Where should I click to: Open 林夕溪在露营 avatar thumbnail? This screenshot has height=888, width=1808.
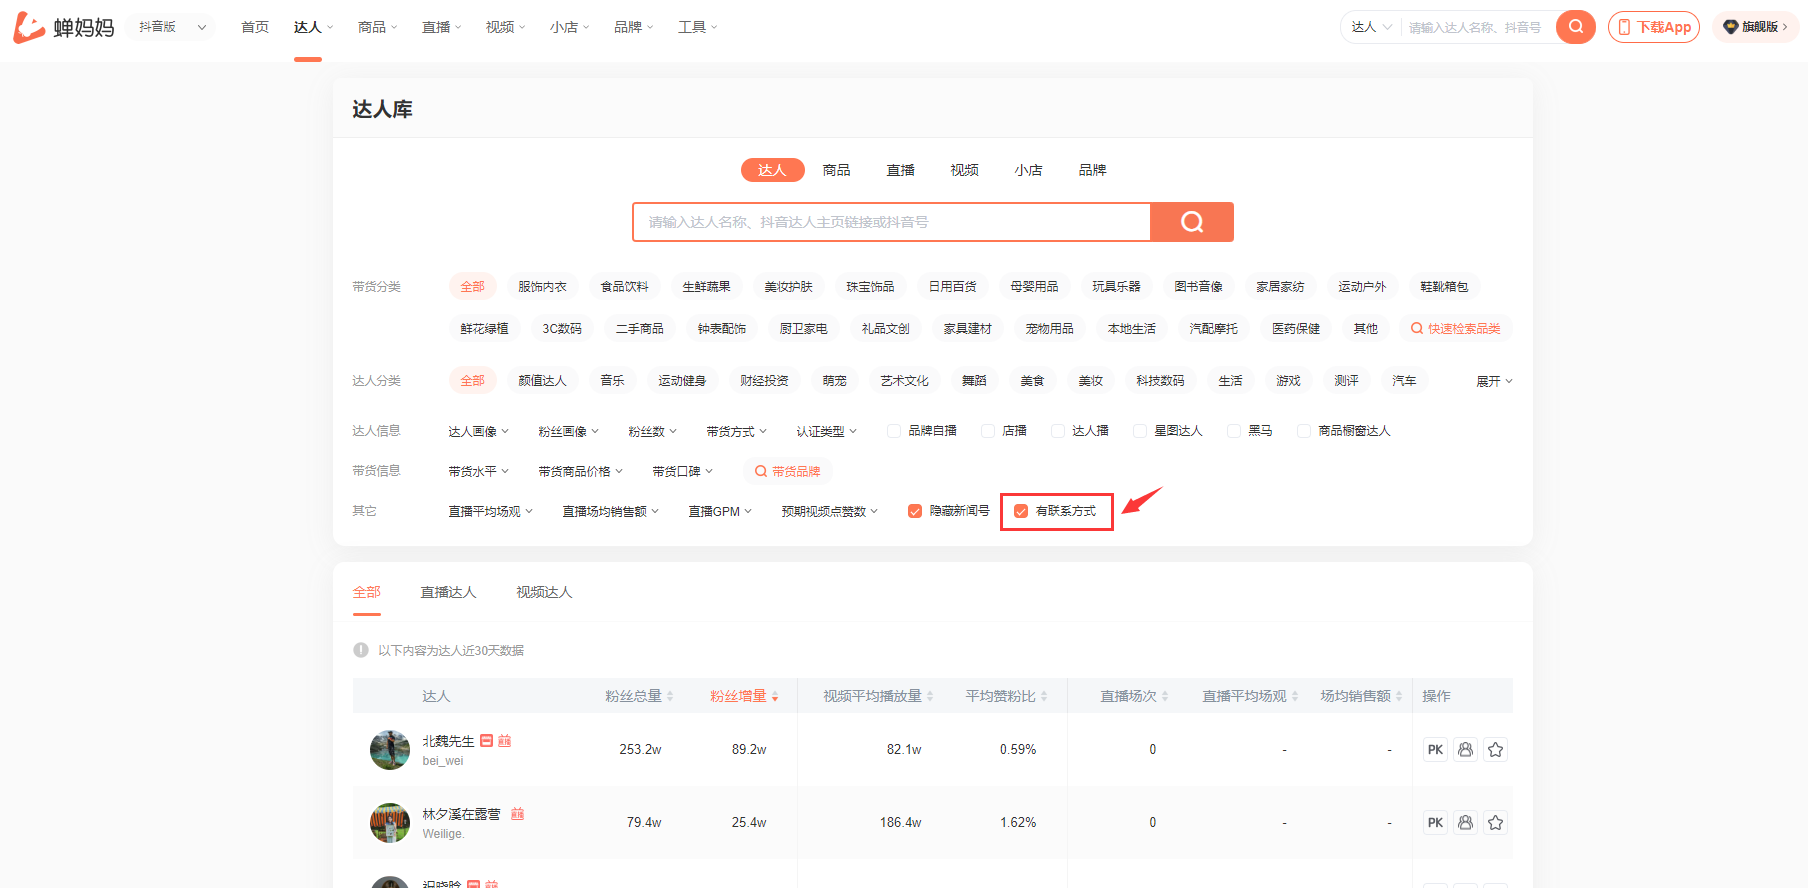tap(390, 823)
